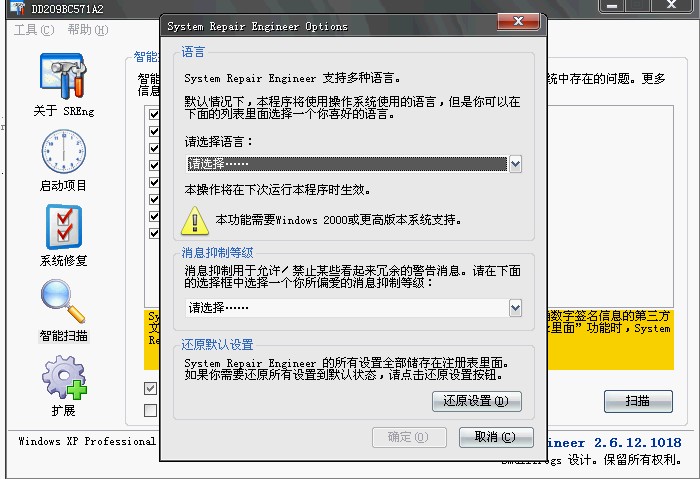Click the 还原设置(D) button

pos(476,401)
